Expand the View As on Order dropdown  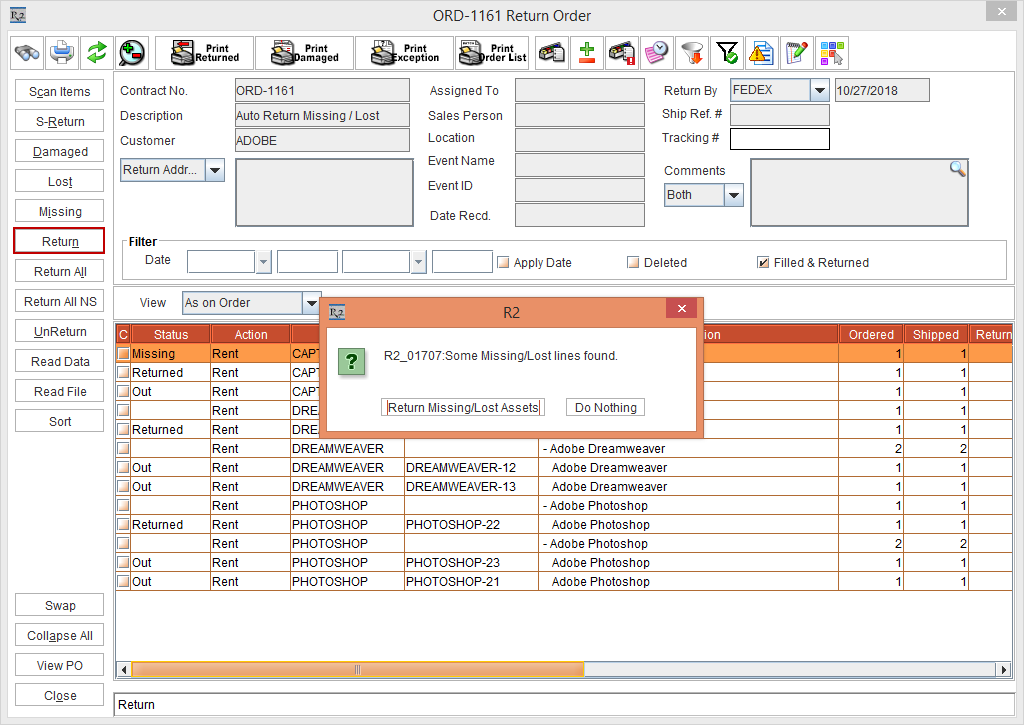(x=311, y=303)
